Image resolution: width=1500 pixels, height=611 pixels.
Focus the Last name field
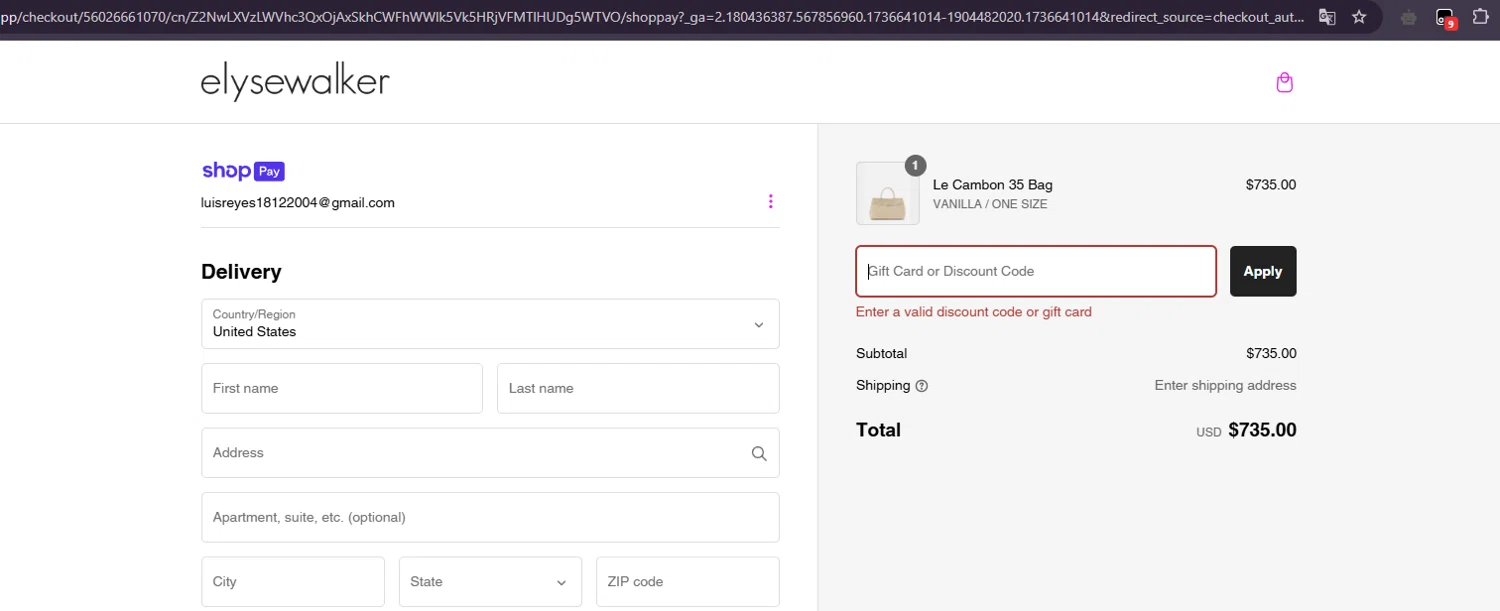(x=638, y=388)
